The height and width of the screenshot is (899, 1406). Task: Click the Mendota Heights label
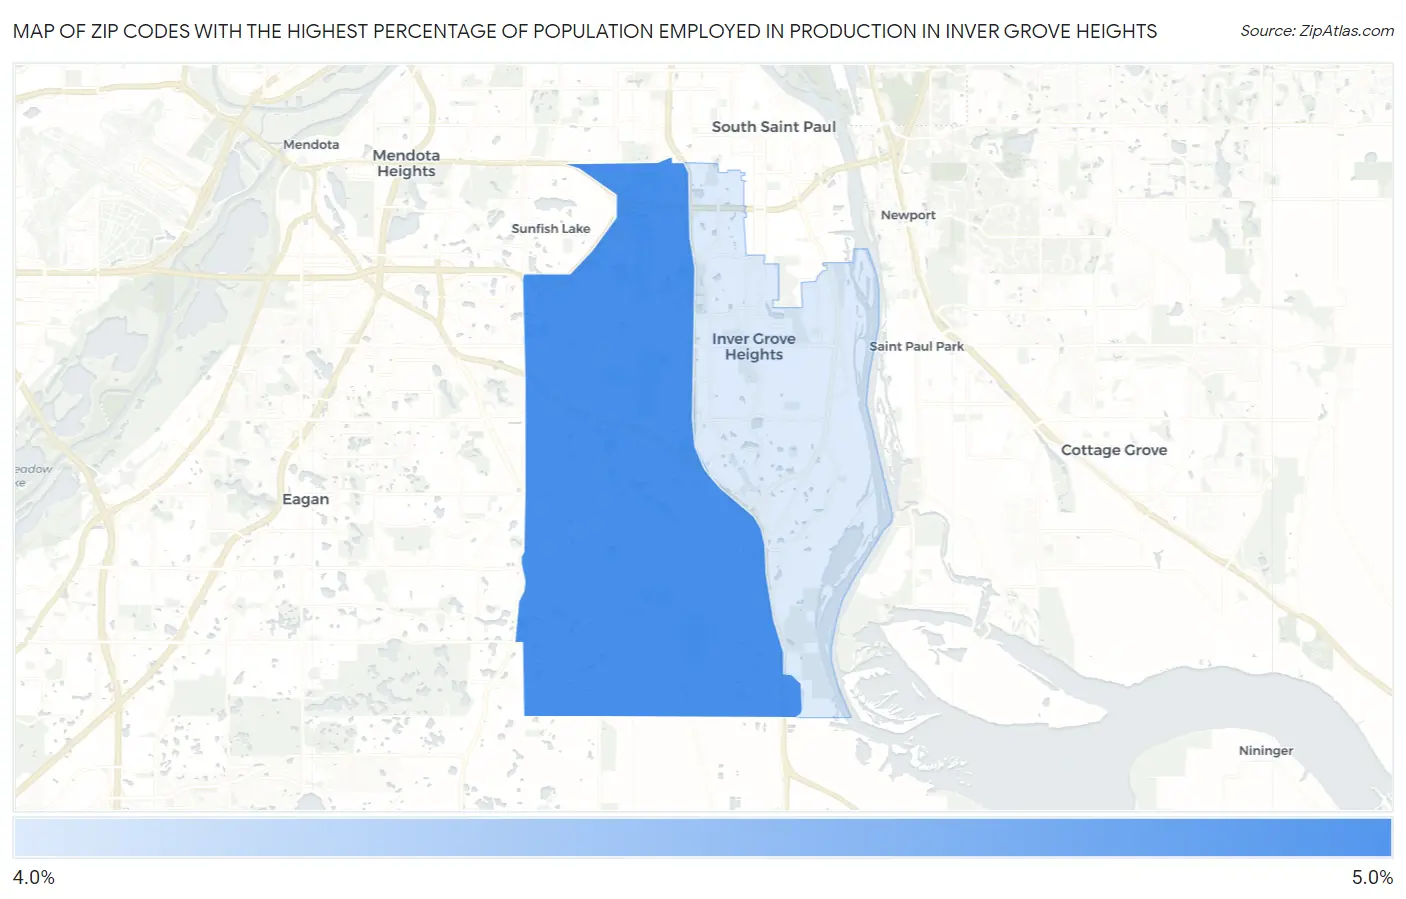click(406, 163)
